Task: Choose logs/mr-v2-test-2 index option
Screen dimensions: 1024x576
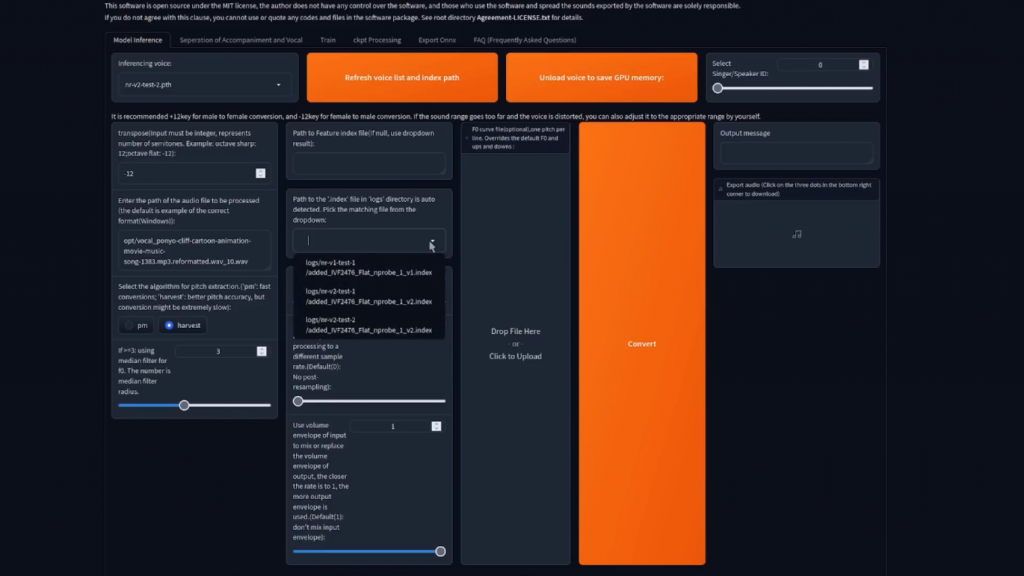Action: [x=368, y=325]
